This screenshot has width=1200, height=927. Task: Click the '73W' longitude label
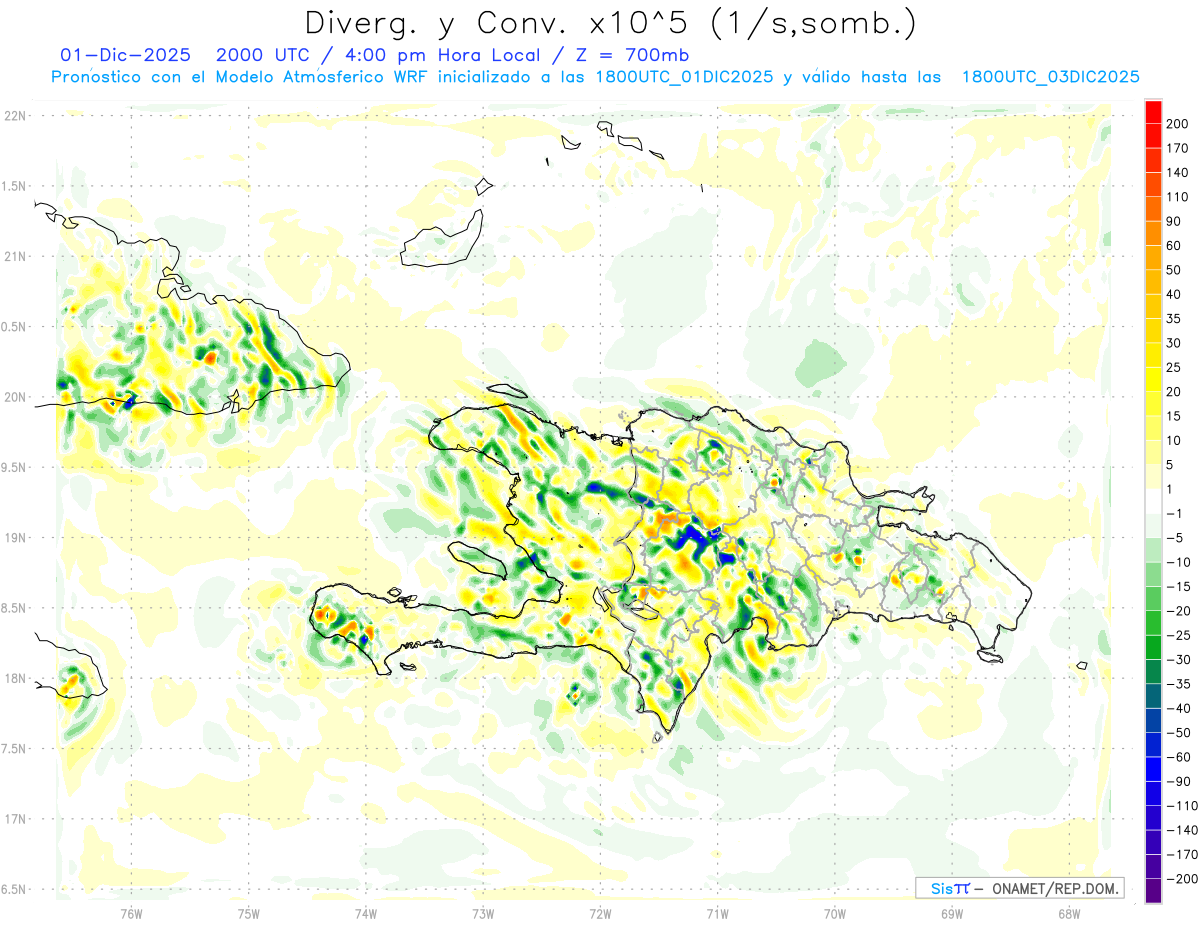click(483, 913)
